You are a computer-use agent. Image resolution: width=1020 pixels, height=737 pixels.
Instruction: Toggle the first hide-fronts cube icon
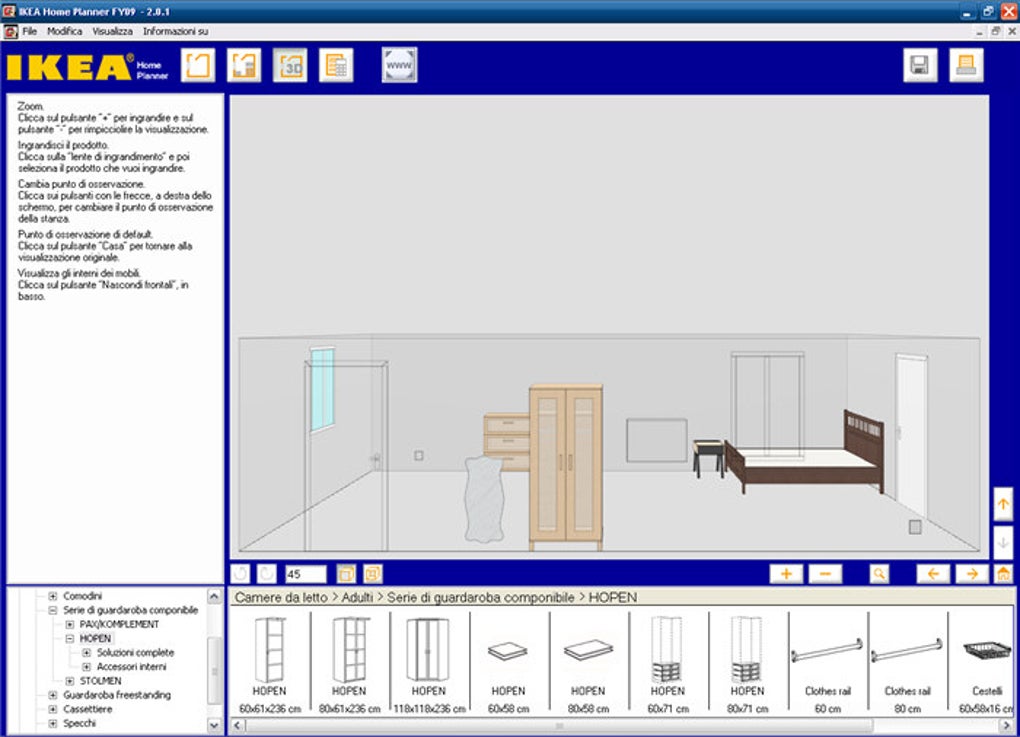pyautogui.click(x=345, y=574)
